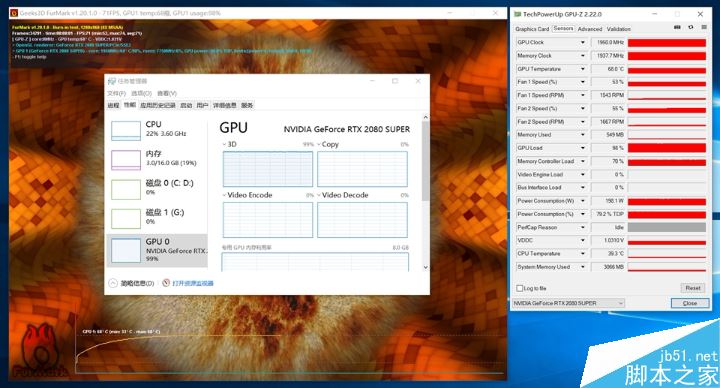The image size is (720, 388).
Task: Switch to the Sensors tab
Action: pos(563,28)
